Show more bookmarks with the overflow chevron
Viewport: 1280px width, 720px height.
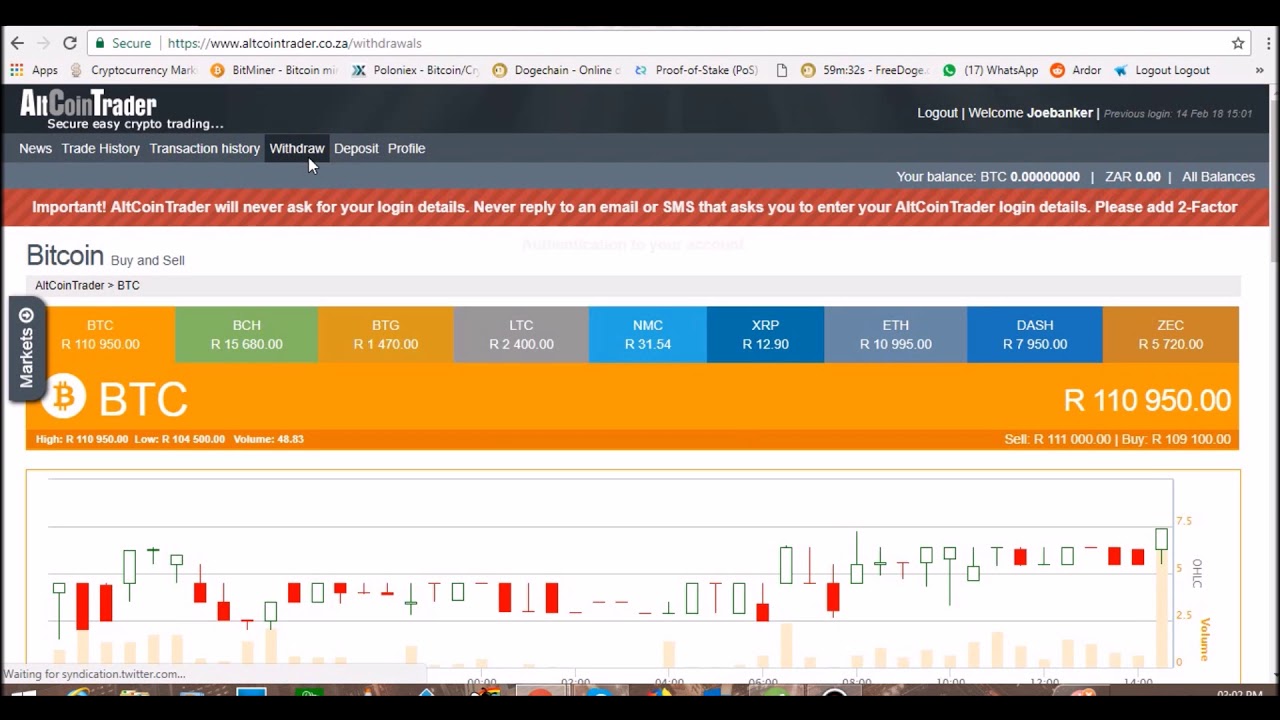1259,70
